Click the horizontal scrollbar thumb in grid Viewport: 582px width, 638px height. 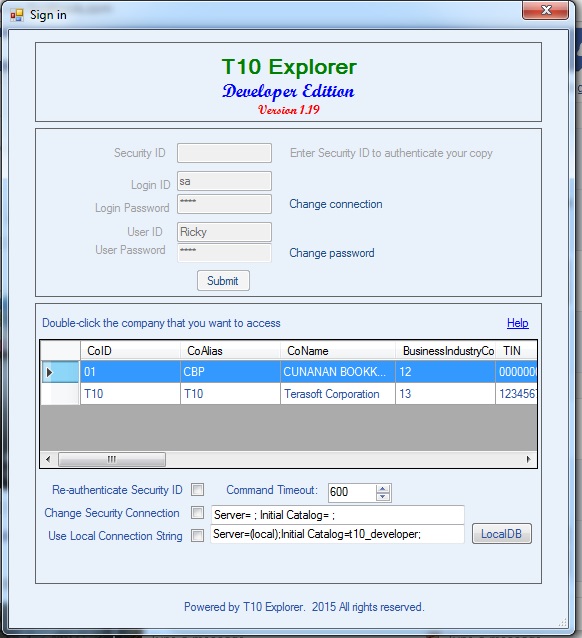click(112, 459)
